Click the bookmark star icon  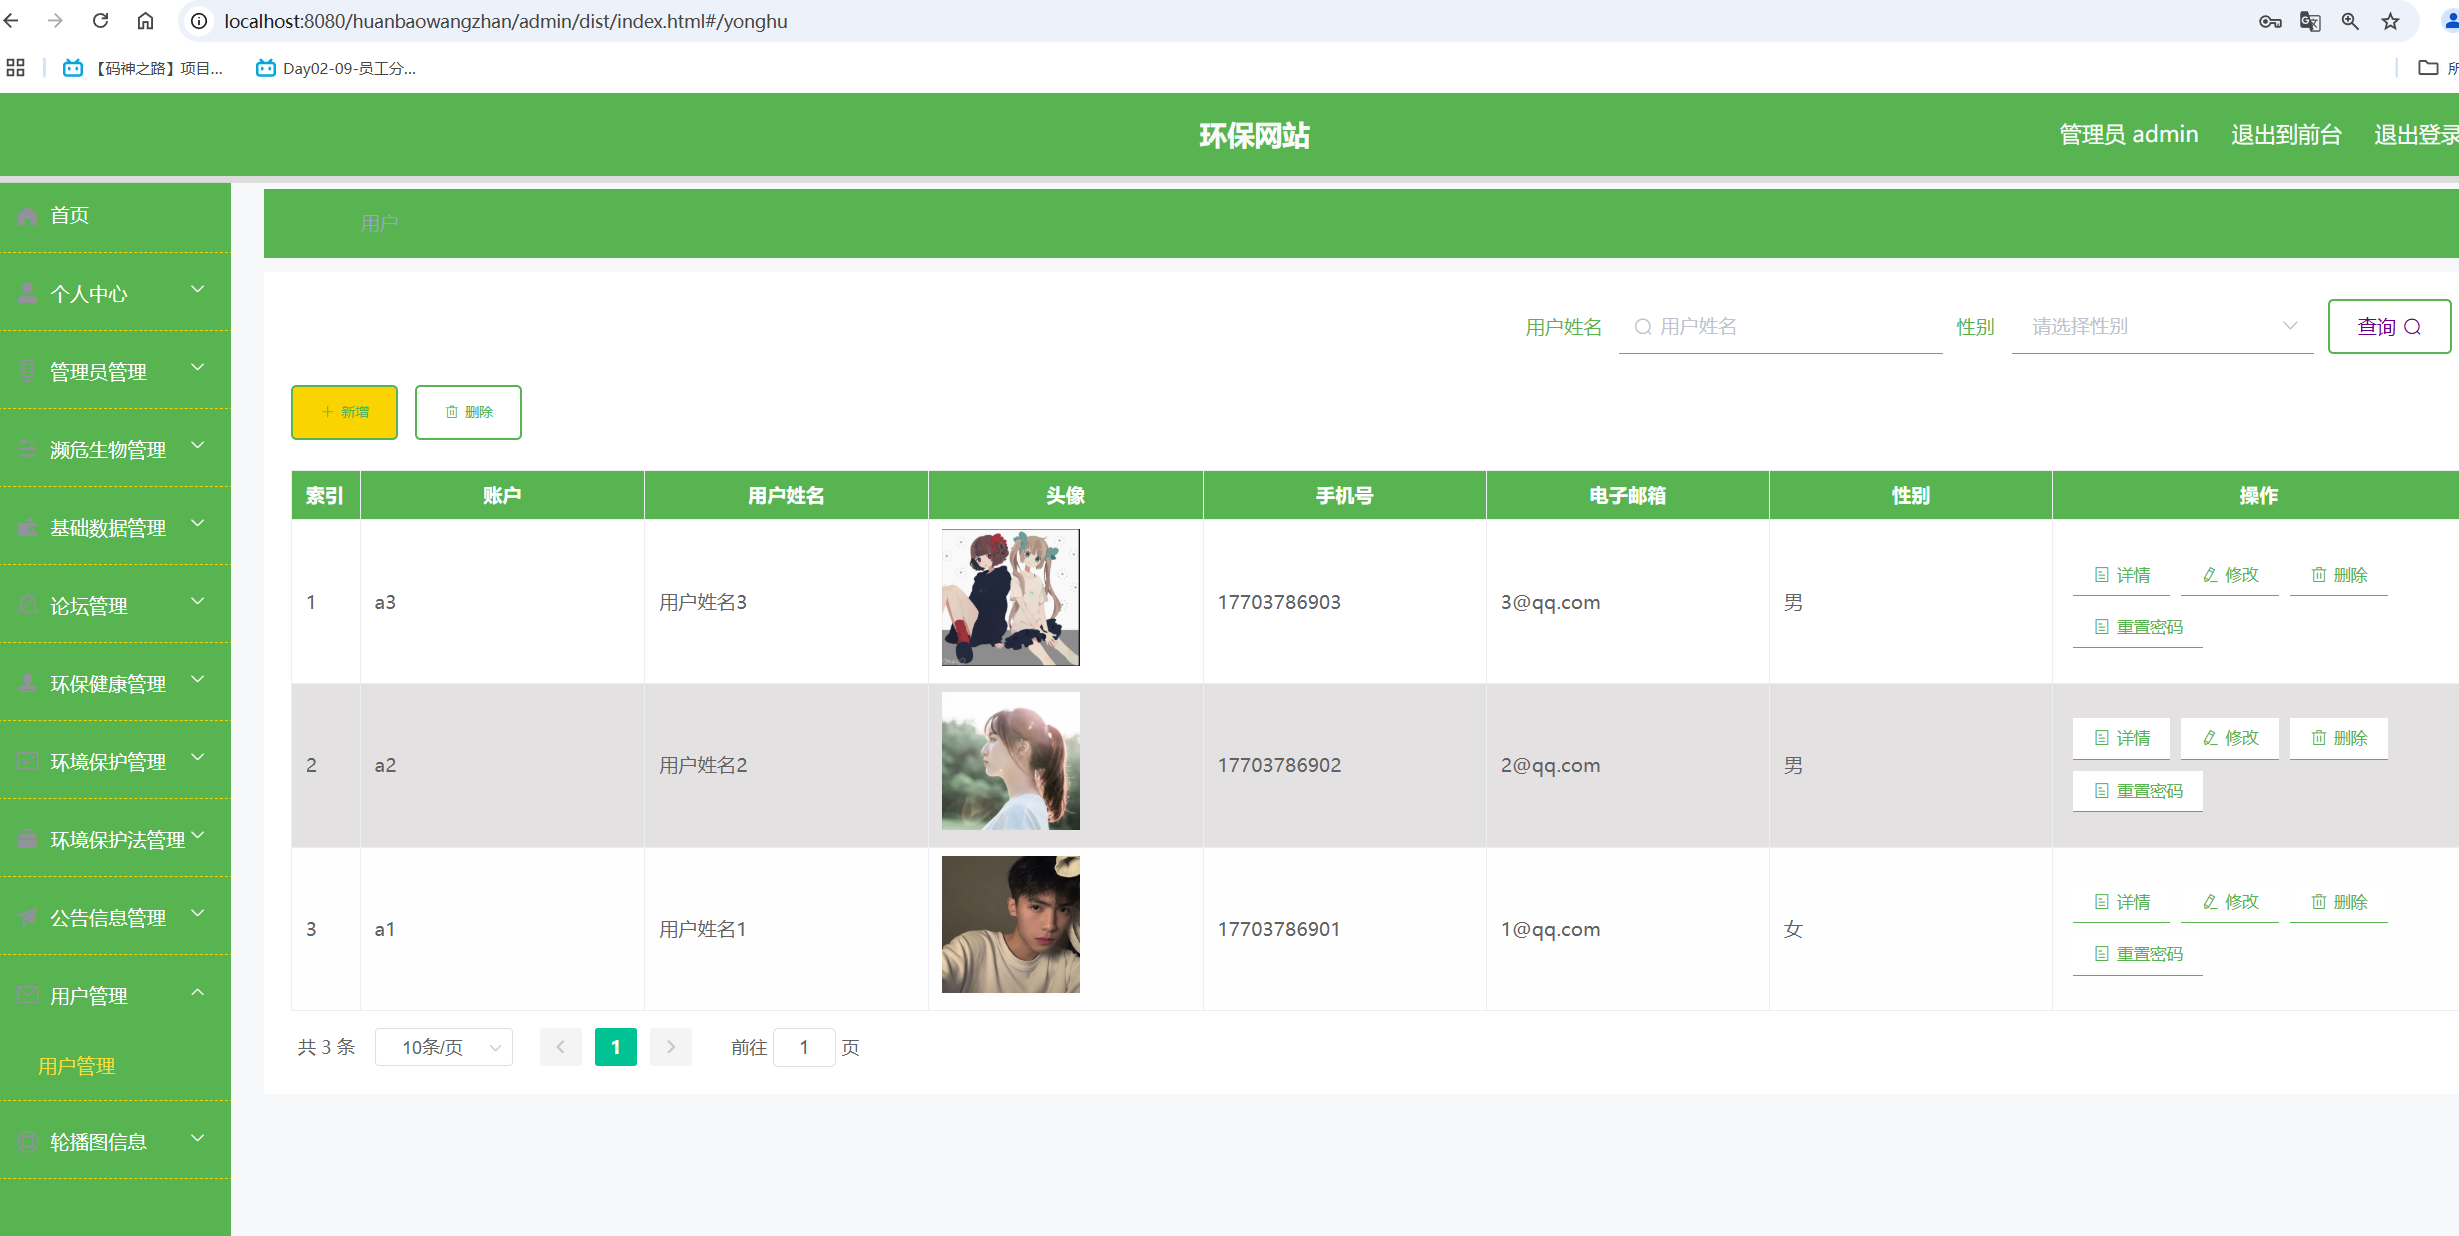2390,21
